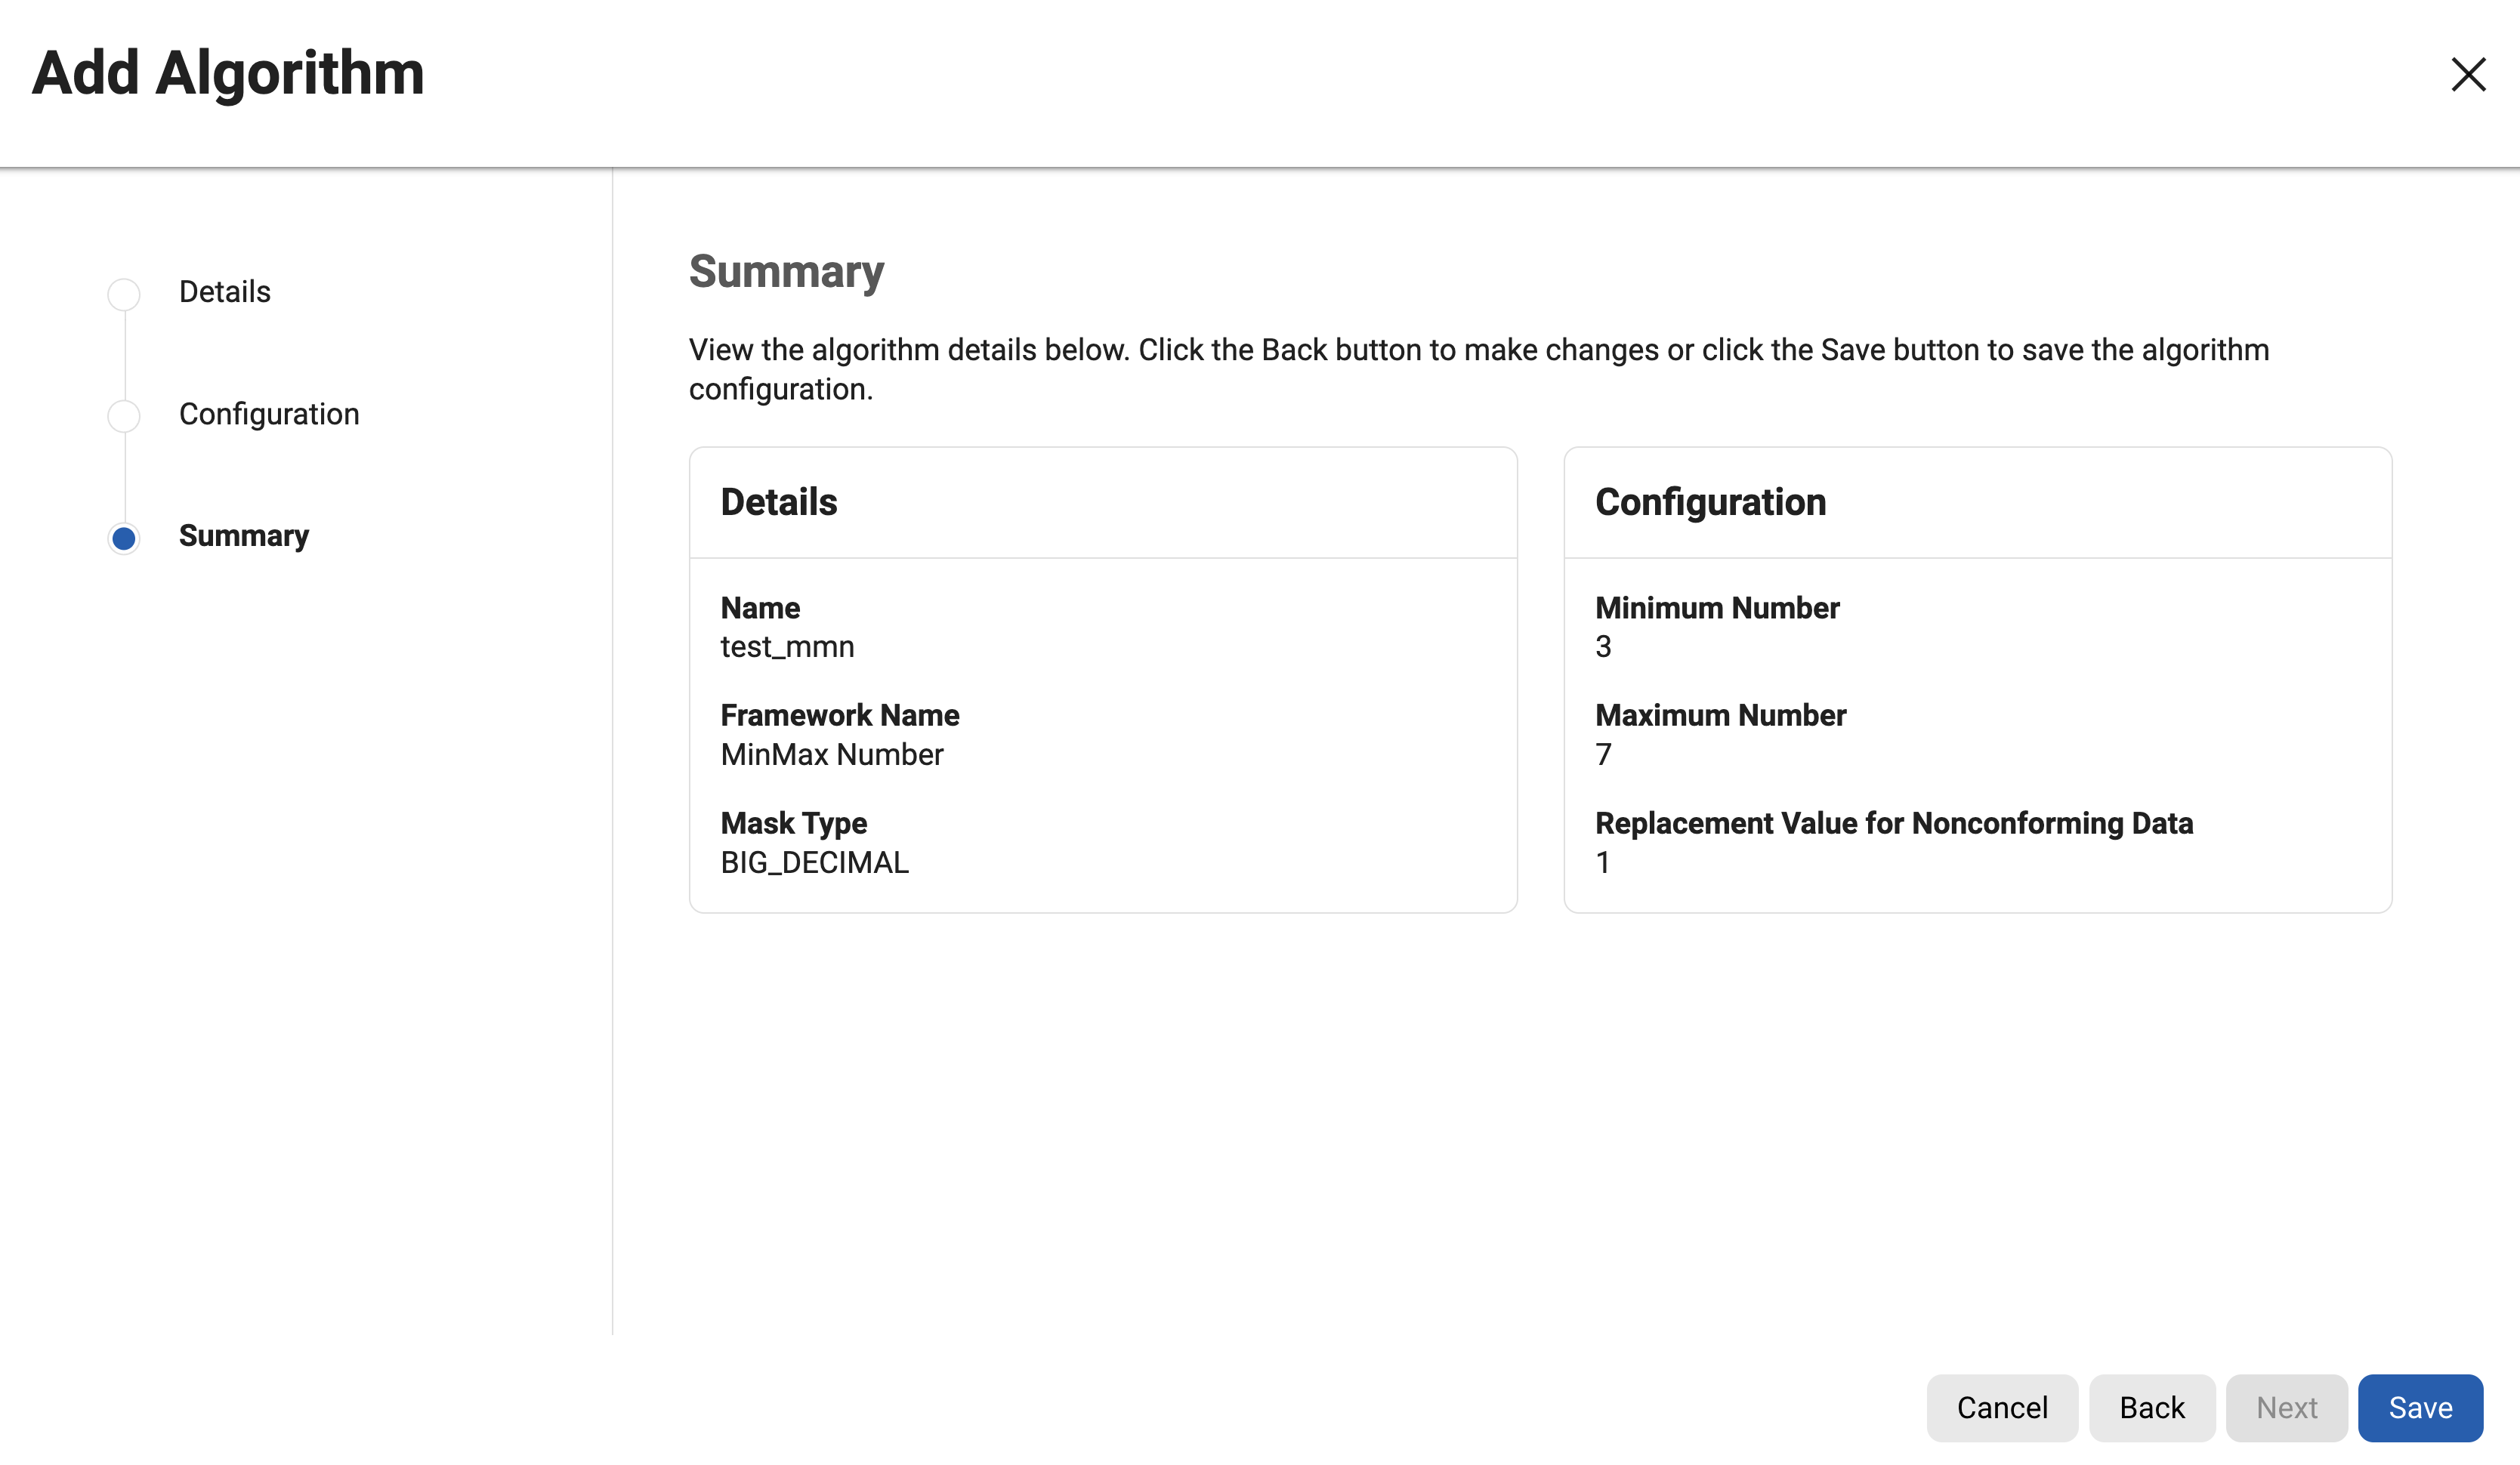Click the Details card header
Image resolution: width=2520 pixels, height=1465 pixels.
click(779, 502)
